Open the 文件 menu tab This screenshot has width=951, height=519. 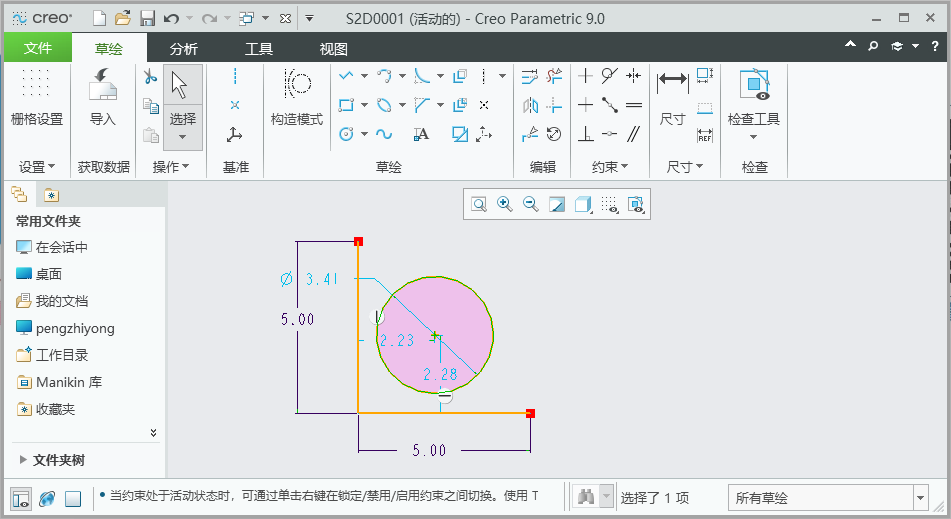[38, 48]
